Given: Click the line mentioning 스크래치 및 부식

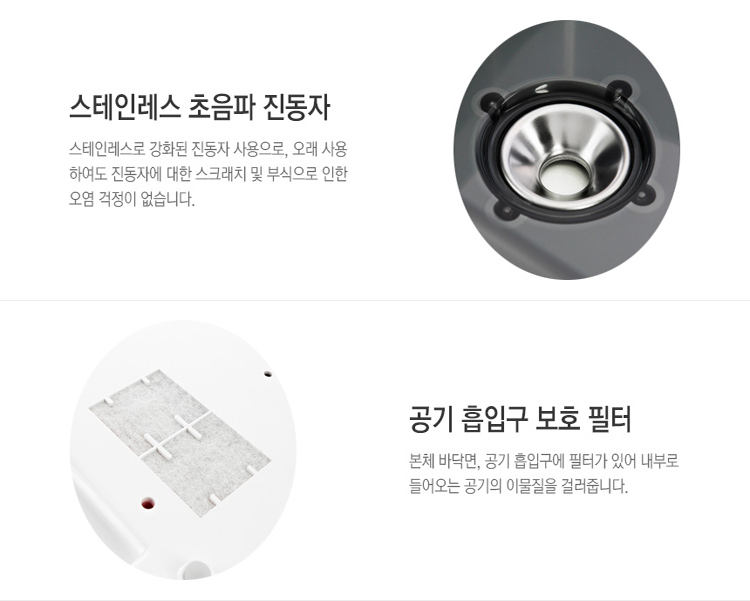Looking at the screenshot, I should pyautogui.click(x=208, y=174).
